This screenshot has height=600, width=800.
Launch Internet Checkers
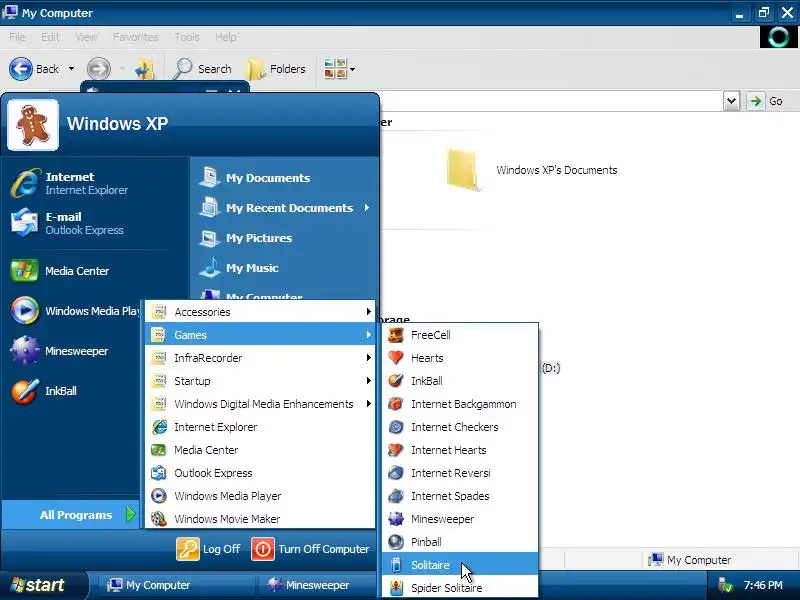(460, 427)
